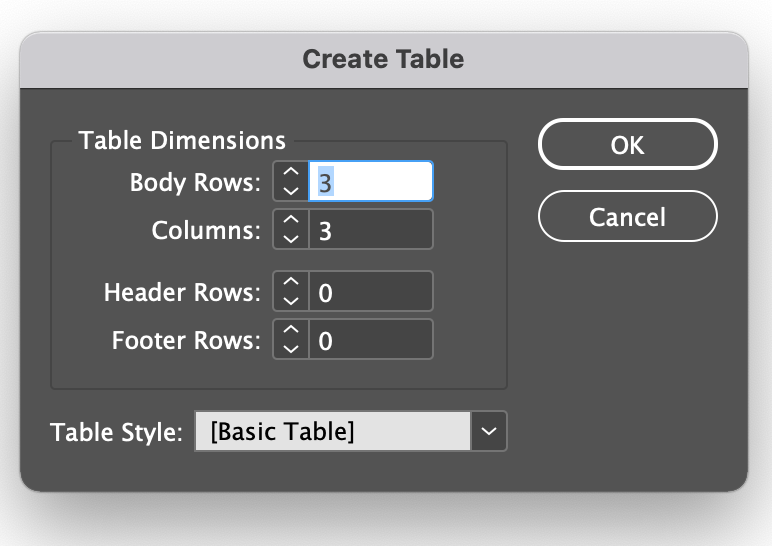Increment Columns using the up arrow
The height and width of the screenshot is (546, 772).
tap(290, 220)
